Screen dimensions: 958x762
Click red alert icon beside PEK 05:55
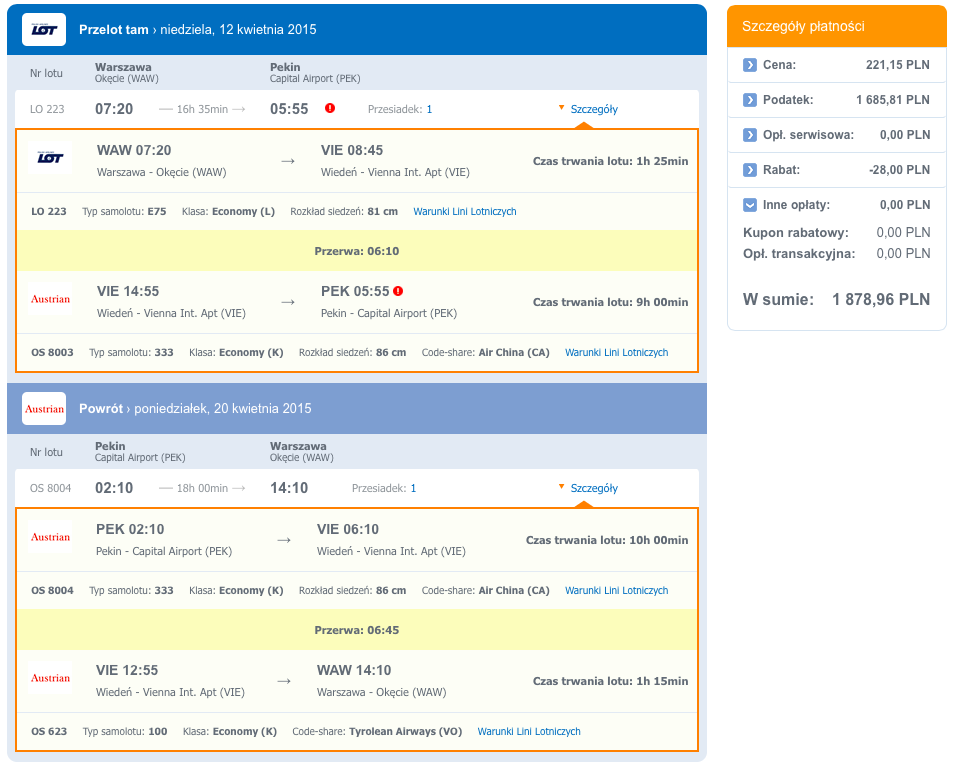[x=398, y=291]
